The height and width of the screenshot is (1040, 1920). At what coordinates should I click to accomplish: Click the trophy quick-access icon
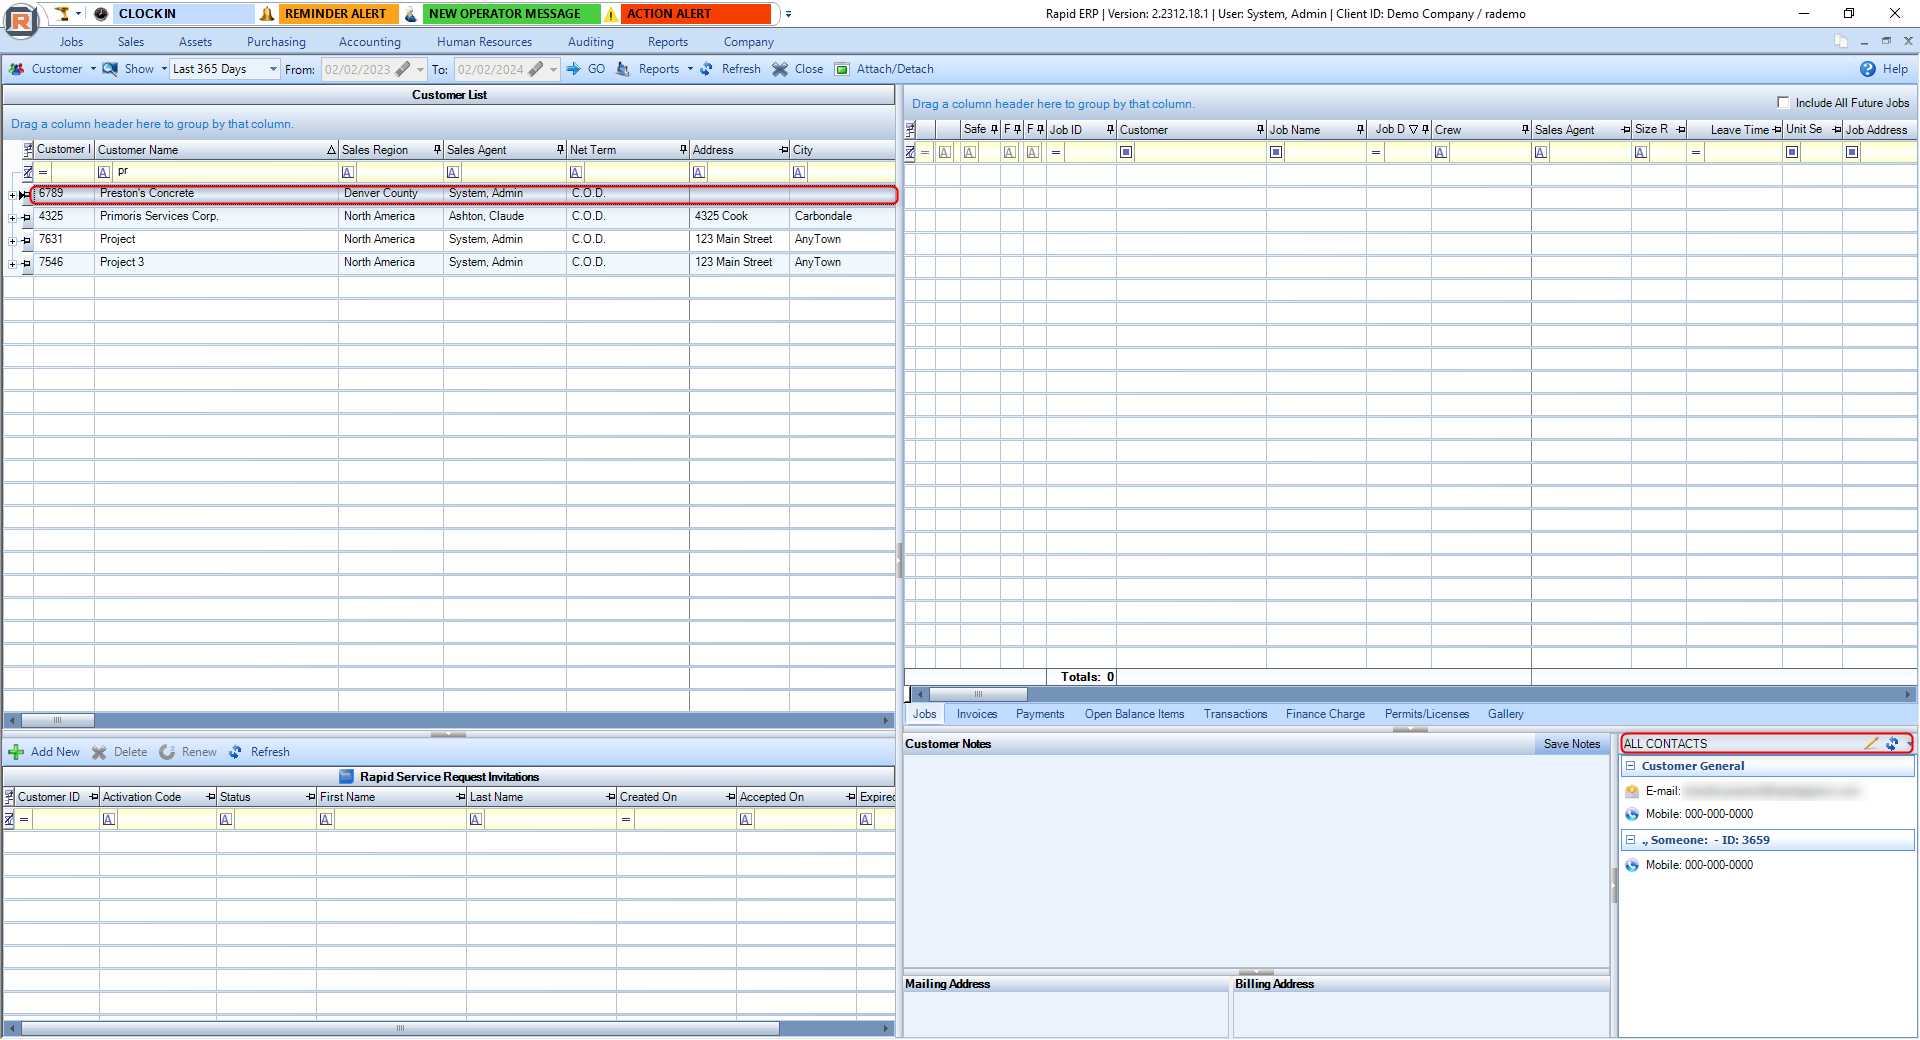(63, 14)
